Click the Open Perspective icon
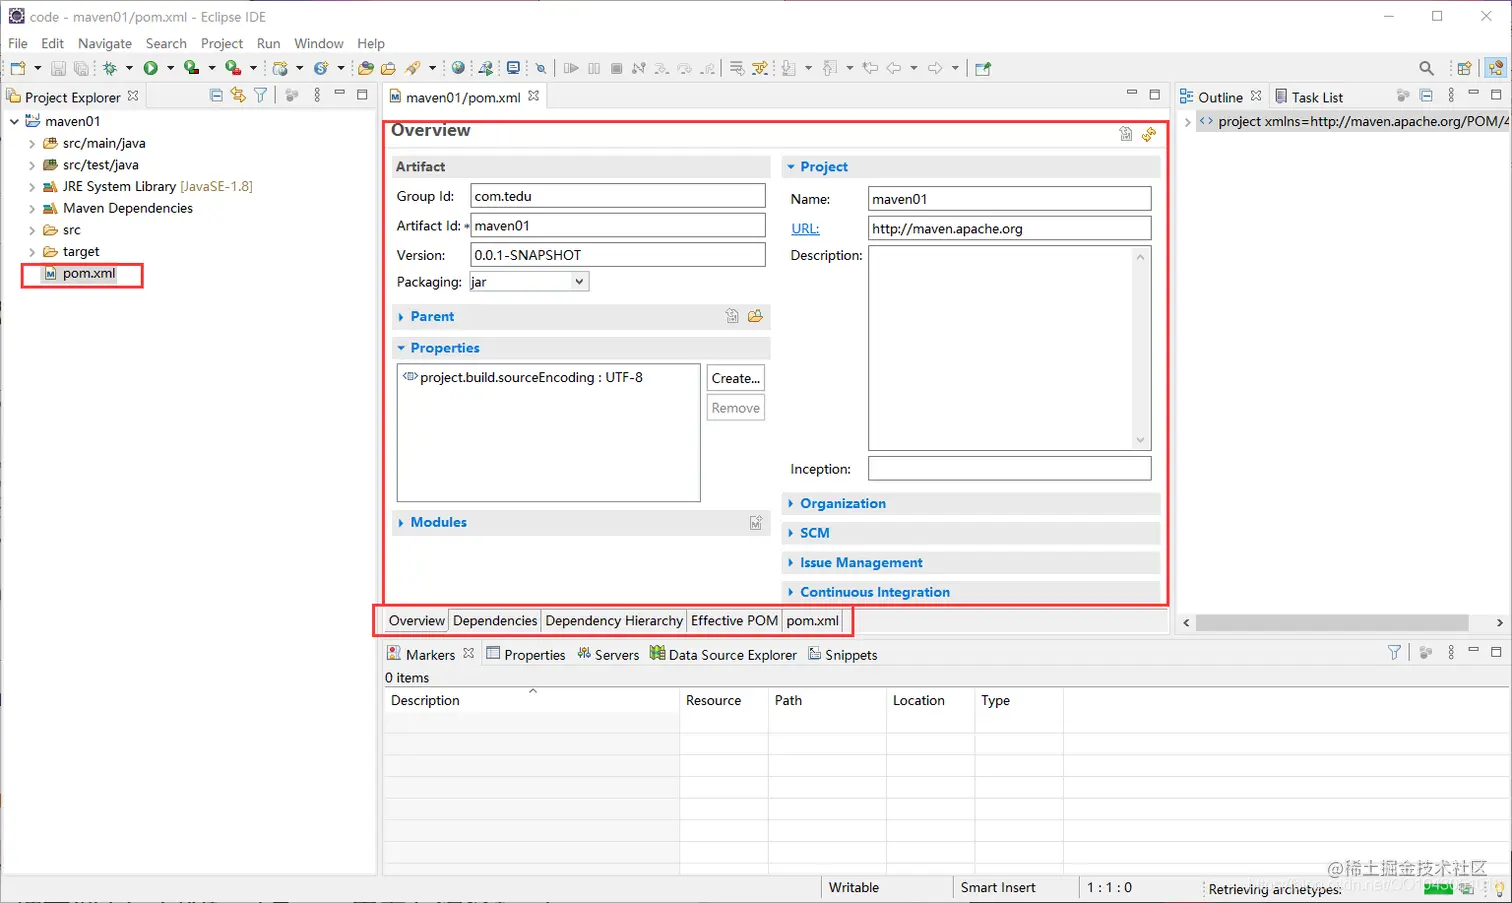Viewport: 1512px width, 903px height. (1464, 68)
